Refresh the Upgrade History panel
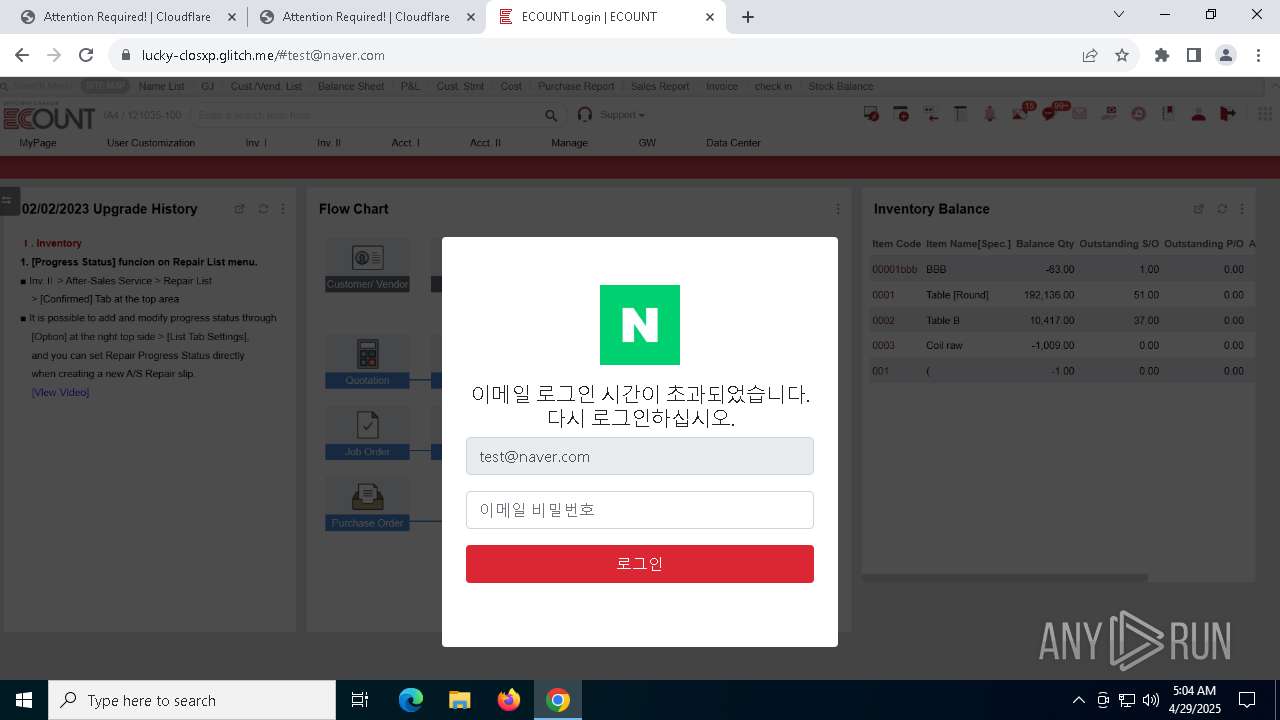Viewport: 1280px width, 720px height. 263,209
